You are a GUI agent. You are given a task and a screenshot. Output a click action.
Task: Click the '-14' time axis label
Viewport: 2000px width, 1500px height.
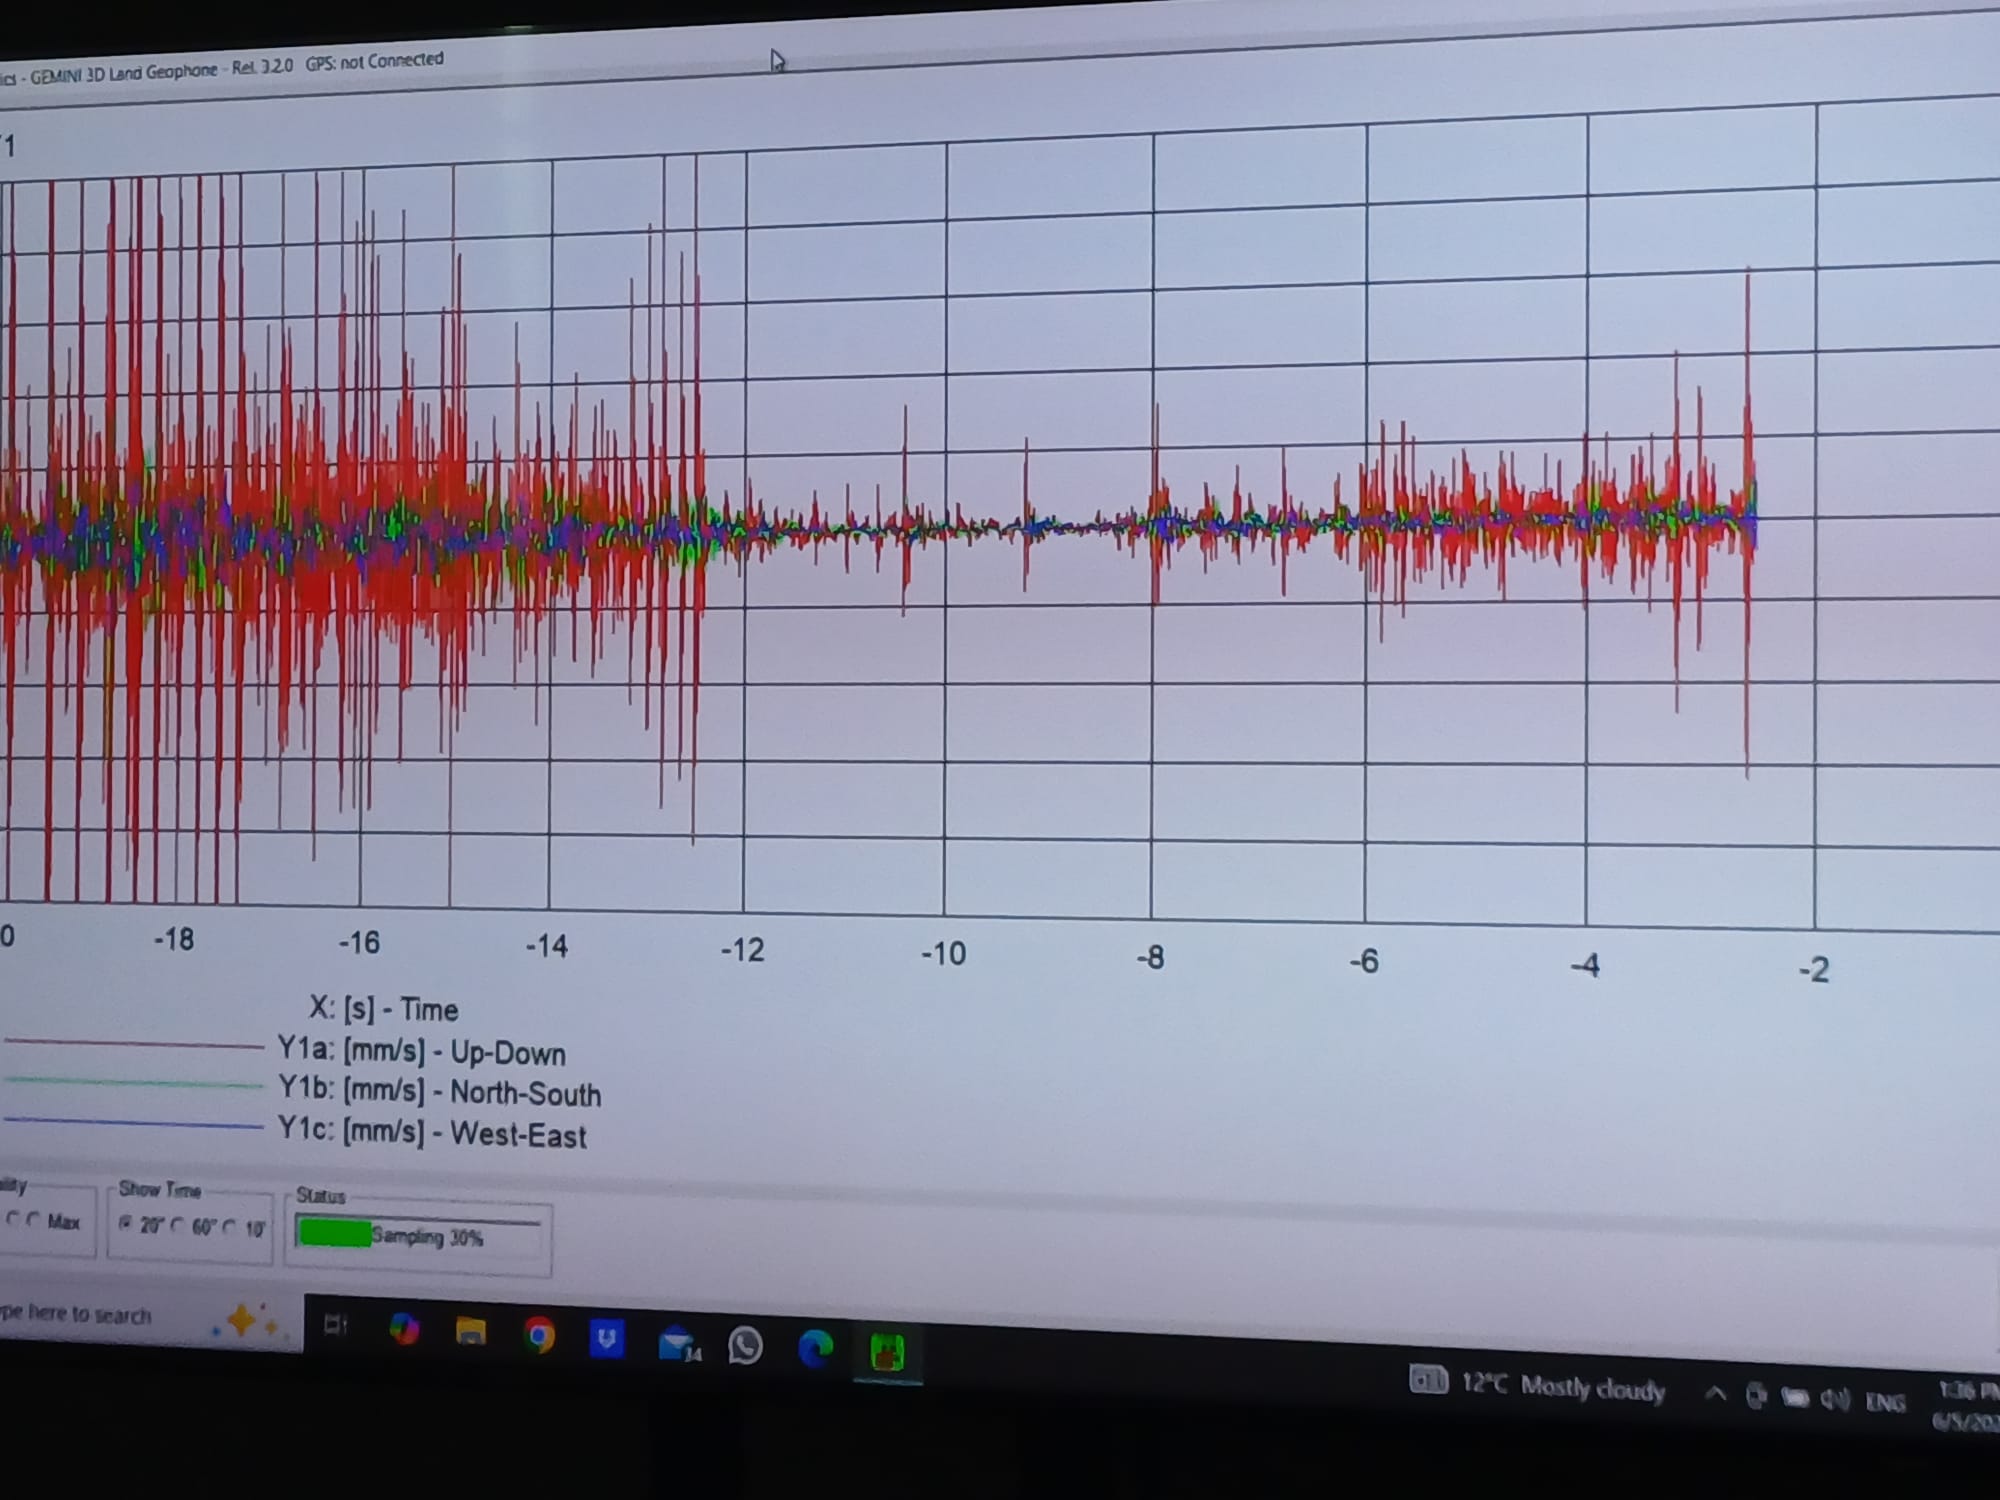point(547,945)
